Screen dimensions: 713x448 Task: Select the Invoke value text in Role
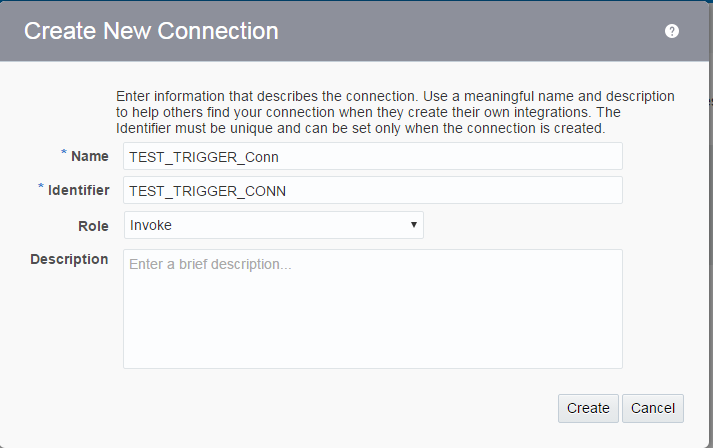(151, 225)
